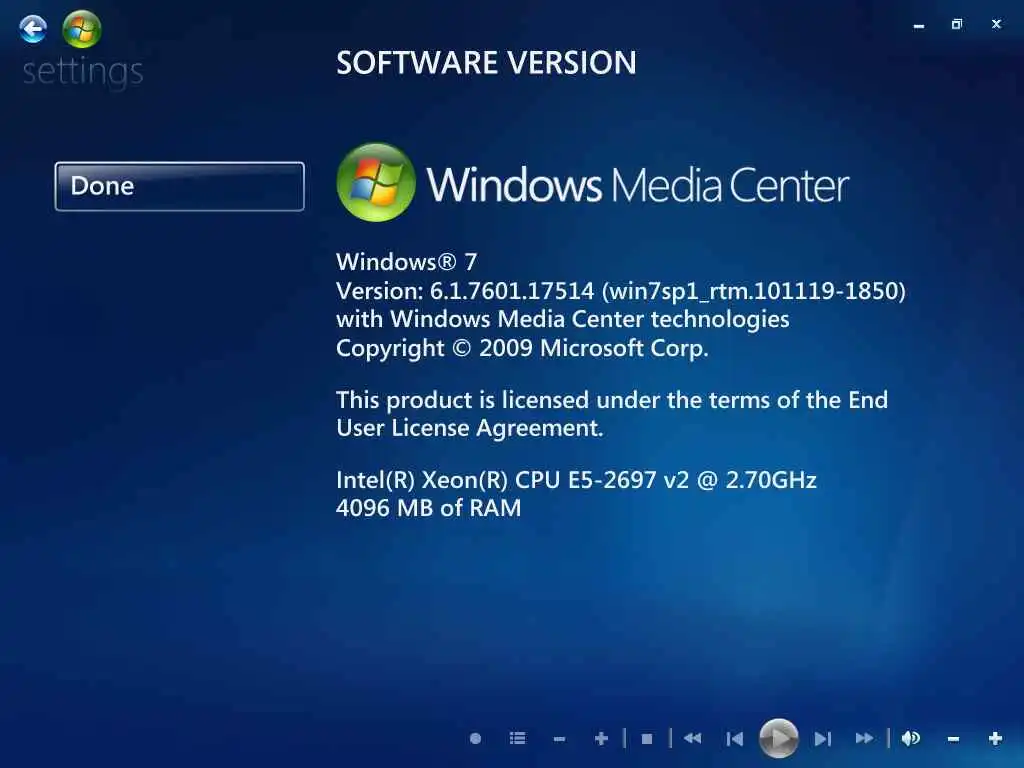Image resolution: width=1024 pixels, height=768 pixels.
Task: Start playback with the round play button
Action: click(778, 739)
